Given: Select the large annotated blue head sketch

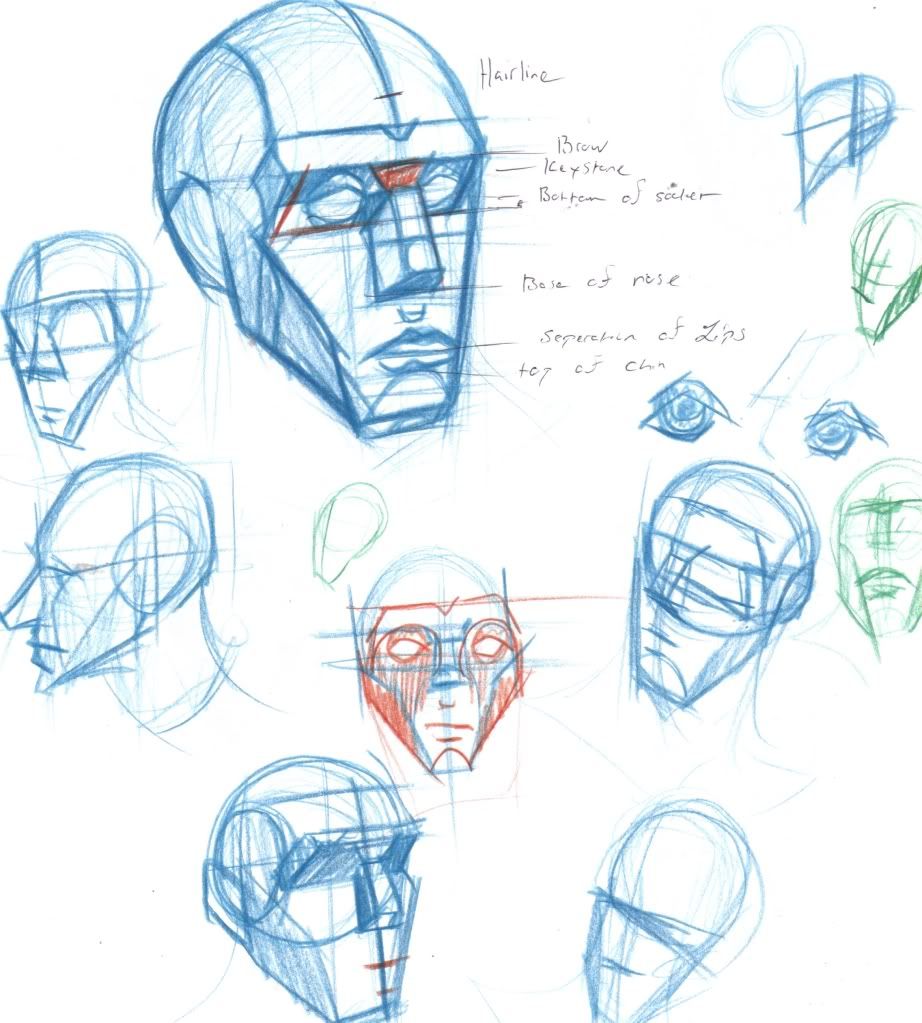Looking at the screenshot, I should [330, 220].
